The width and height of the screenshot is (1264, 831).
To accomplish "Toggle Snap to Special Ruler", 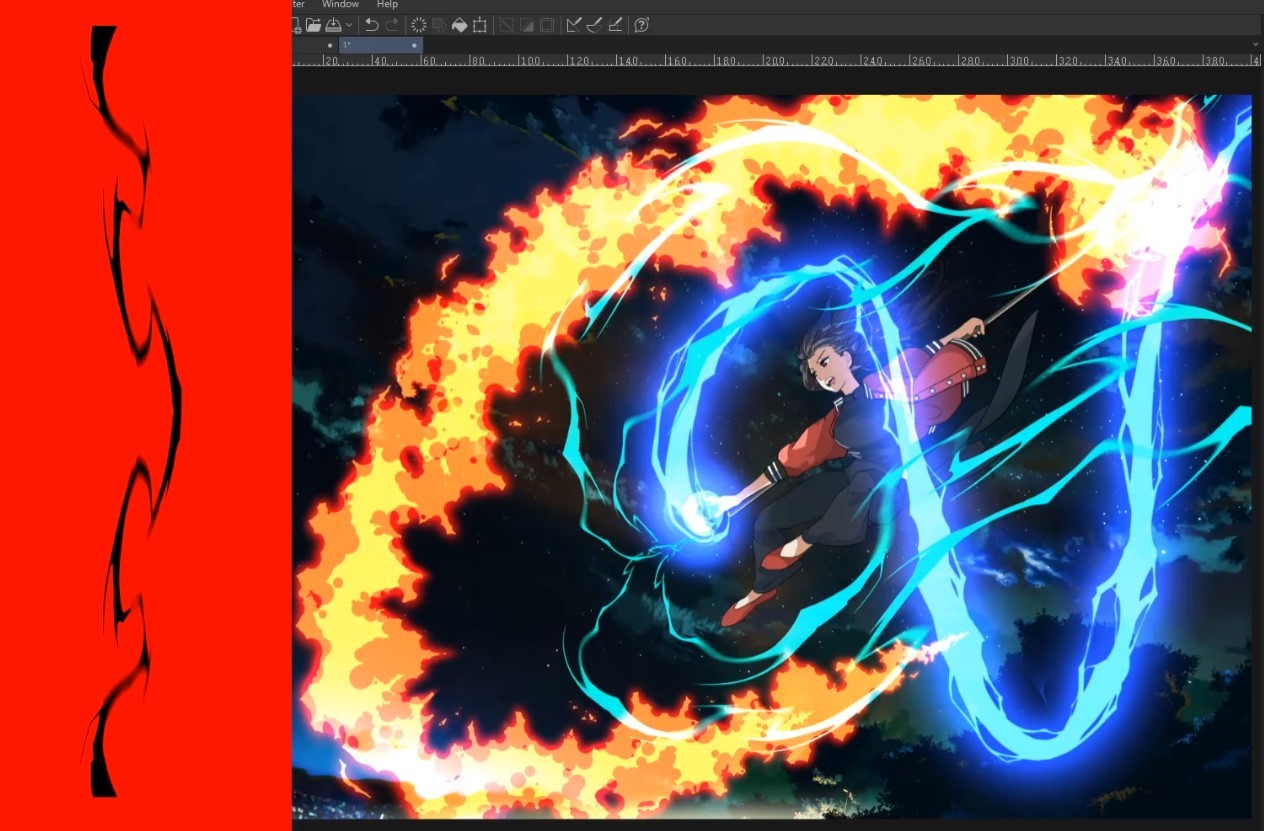I will tap(595, 25).
